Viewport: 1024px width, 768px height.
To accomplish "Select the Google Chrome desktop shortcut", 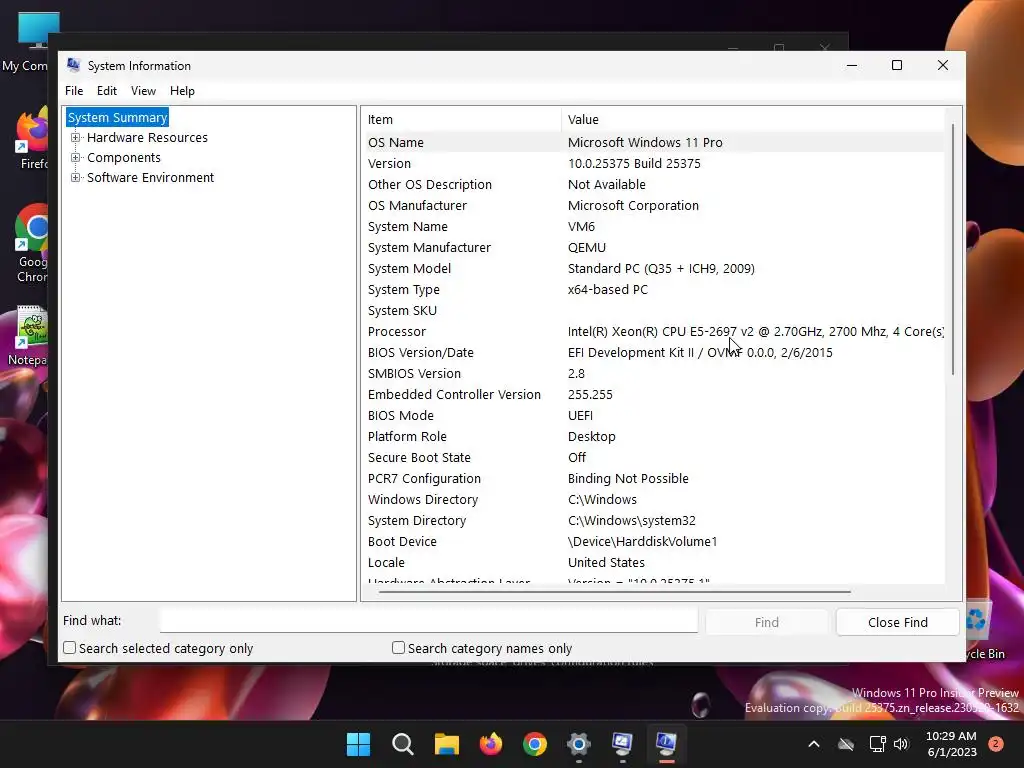I will [31, 244].
